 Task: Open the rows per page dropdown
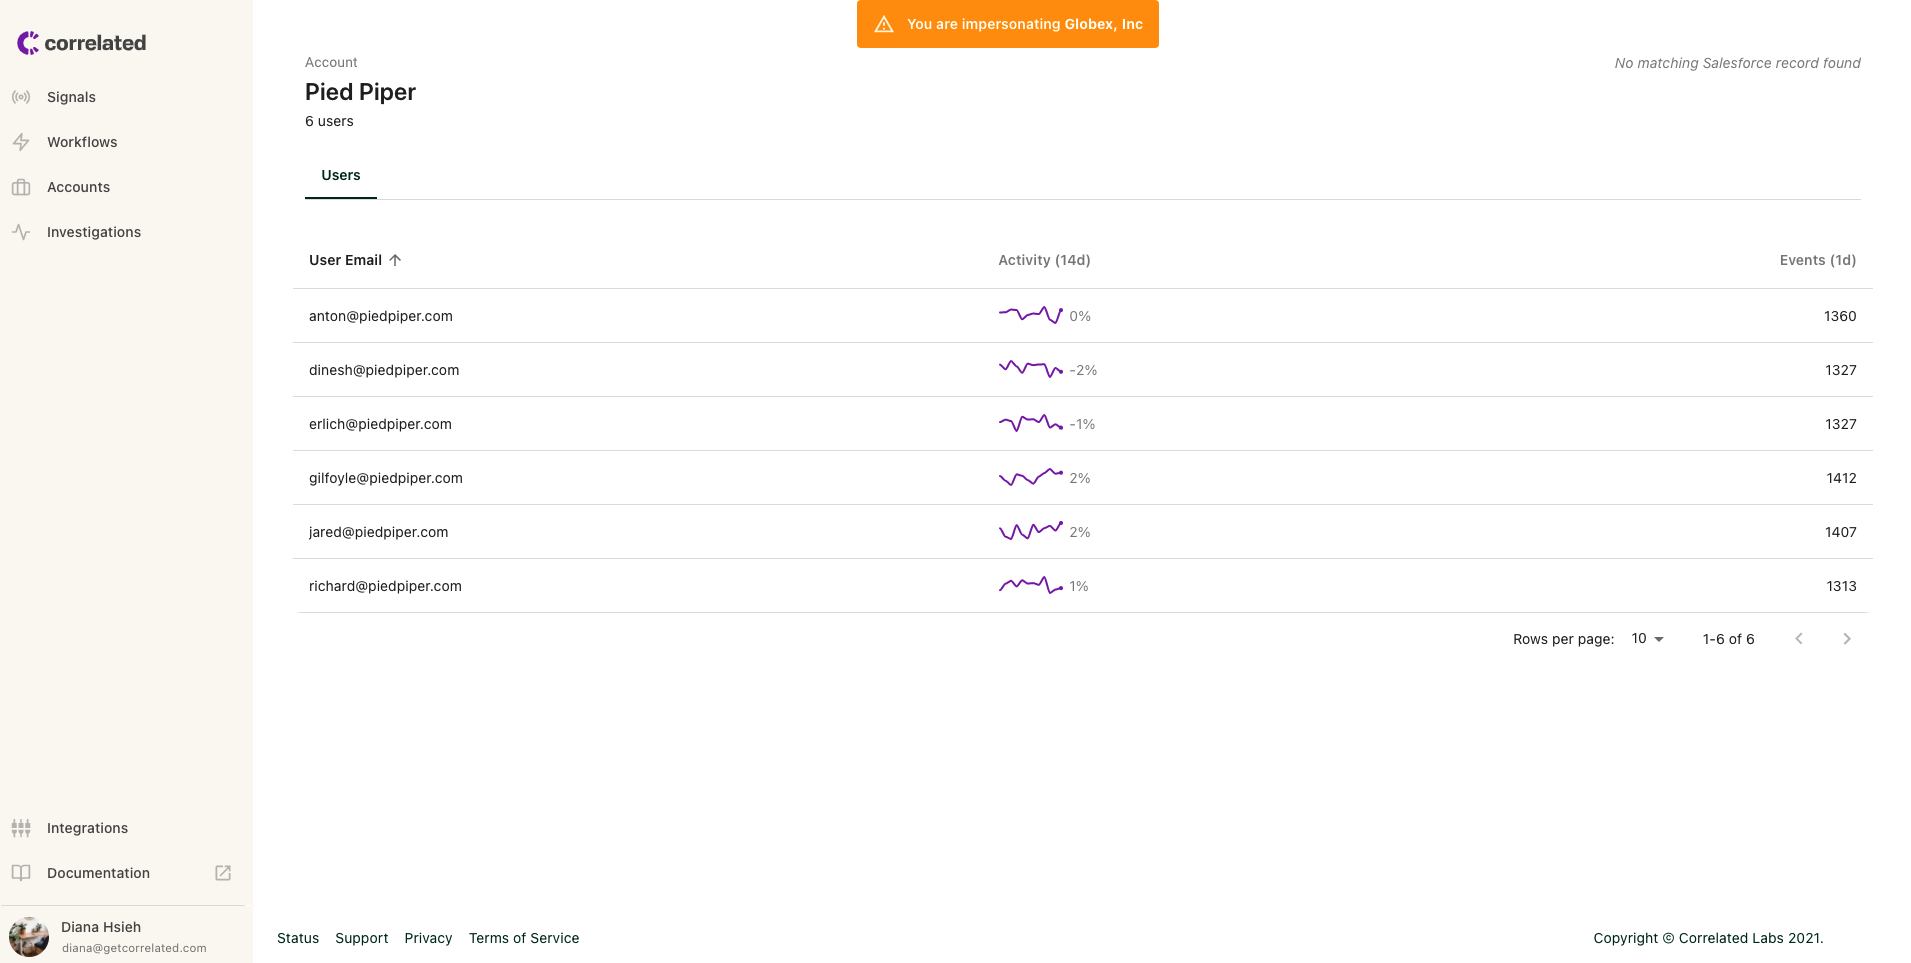[x=1647, y=639]
